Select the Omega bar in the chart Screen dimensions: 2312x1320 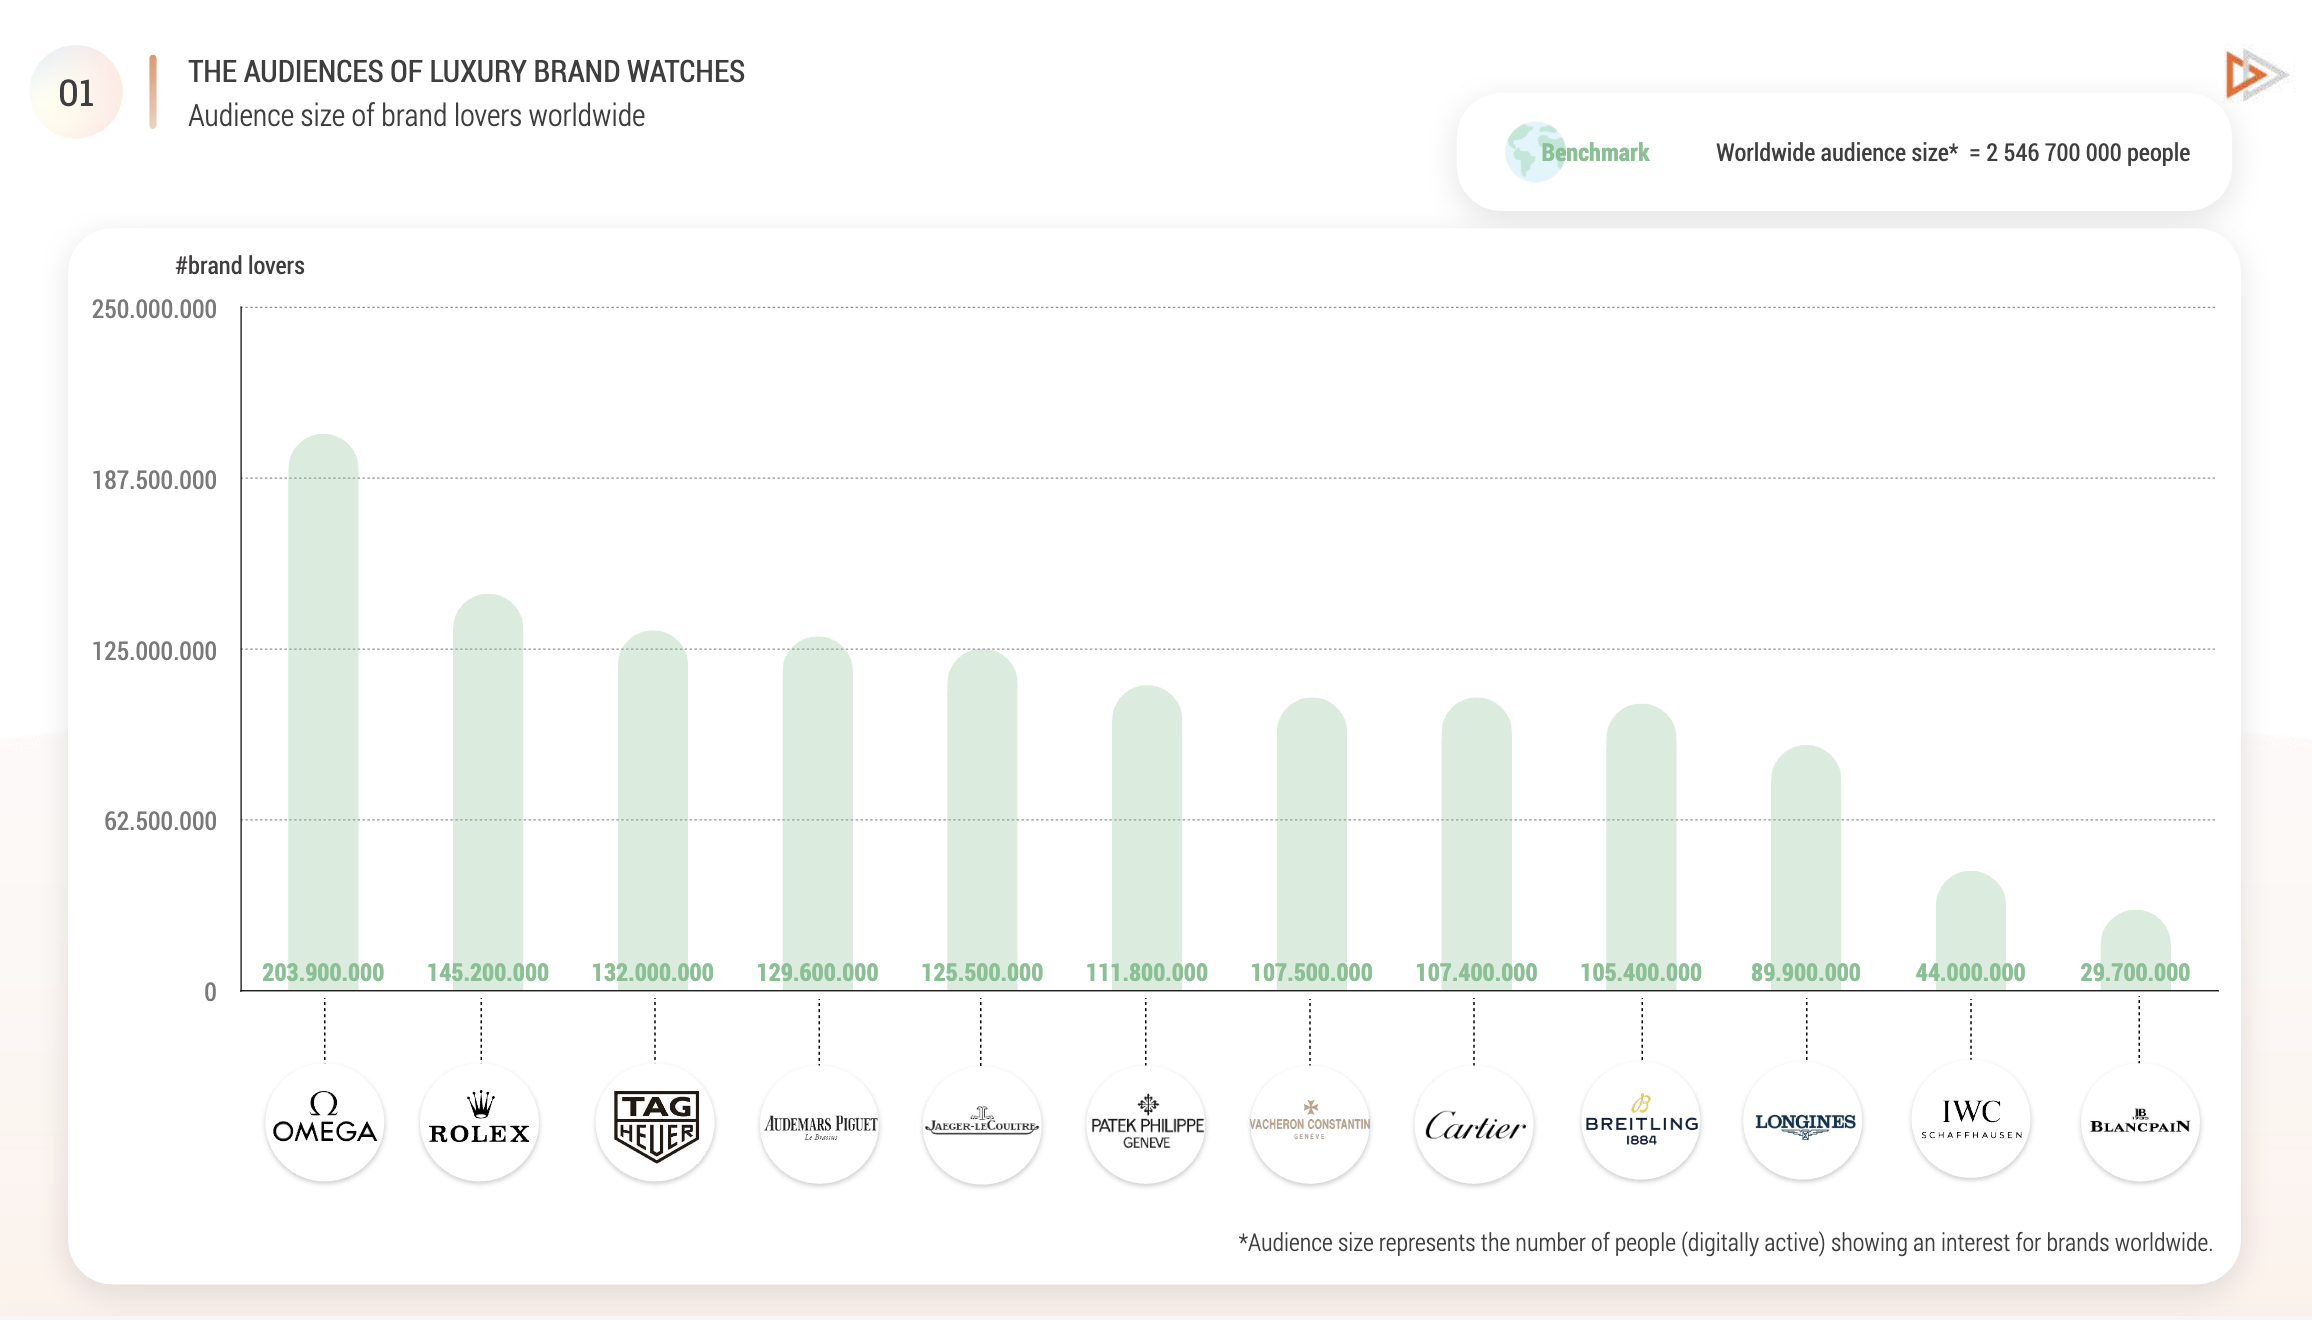click(323, 712)
